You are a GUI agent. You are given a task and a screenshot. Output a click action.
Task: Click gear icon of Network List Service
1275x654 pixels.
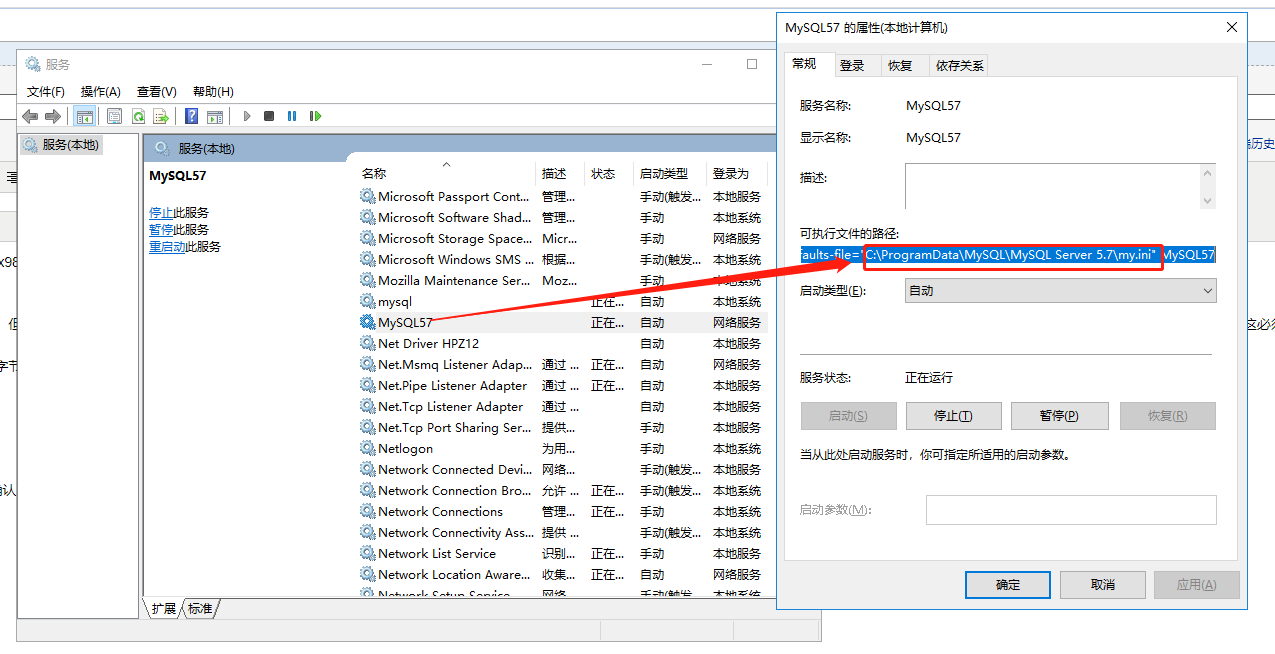(x=368, y=553)
